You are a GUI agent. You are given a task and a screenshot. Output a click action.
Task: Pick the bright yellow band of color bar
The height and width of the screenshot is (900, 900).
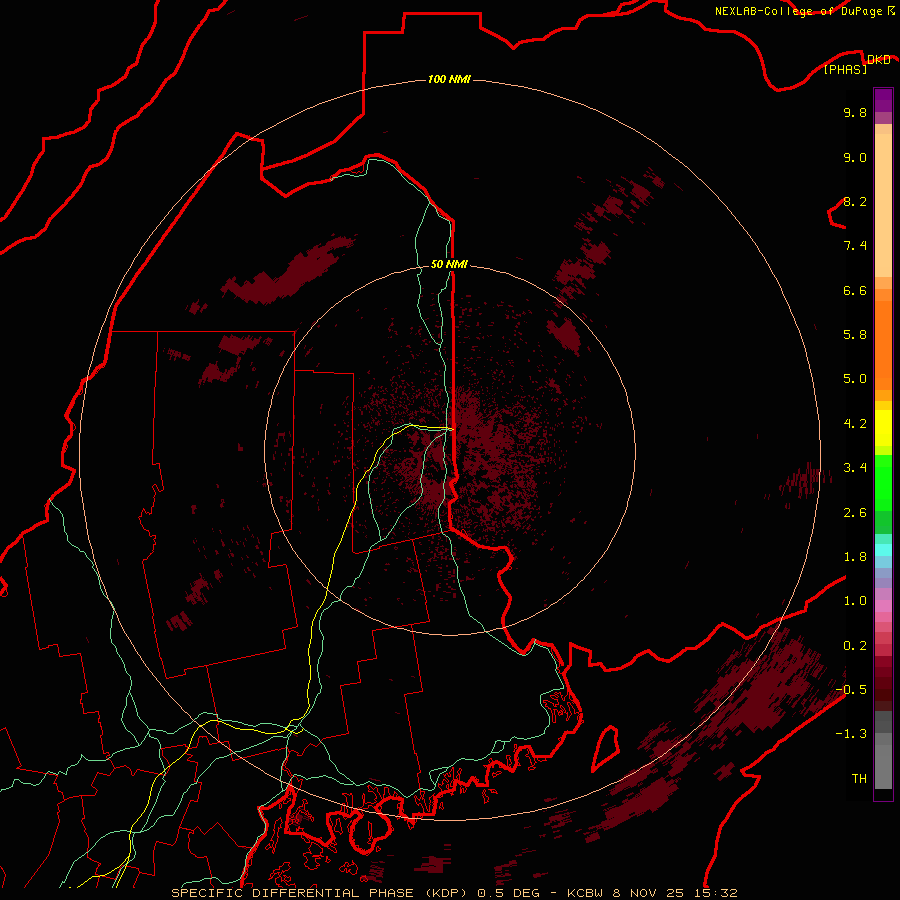[883, 428]
